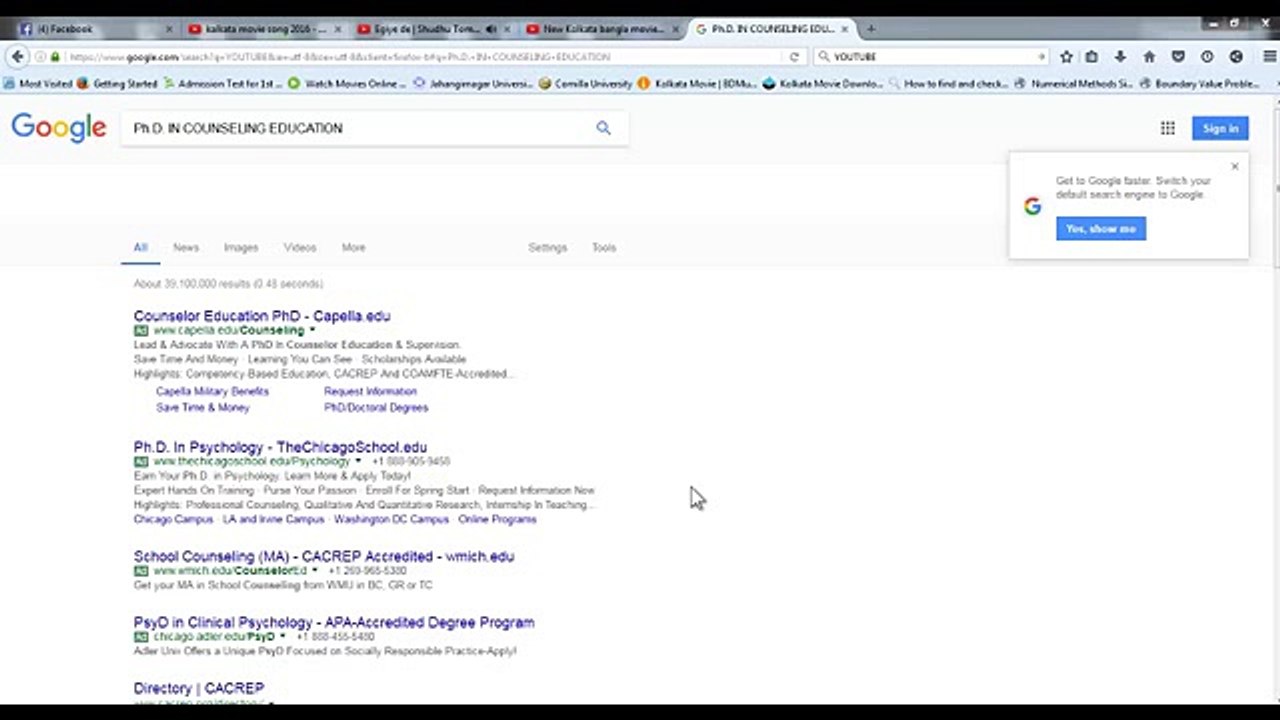This screenshot has height=720, width=1280.
Task: Click the Google logo
Action: click(59, 128)
